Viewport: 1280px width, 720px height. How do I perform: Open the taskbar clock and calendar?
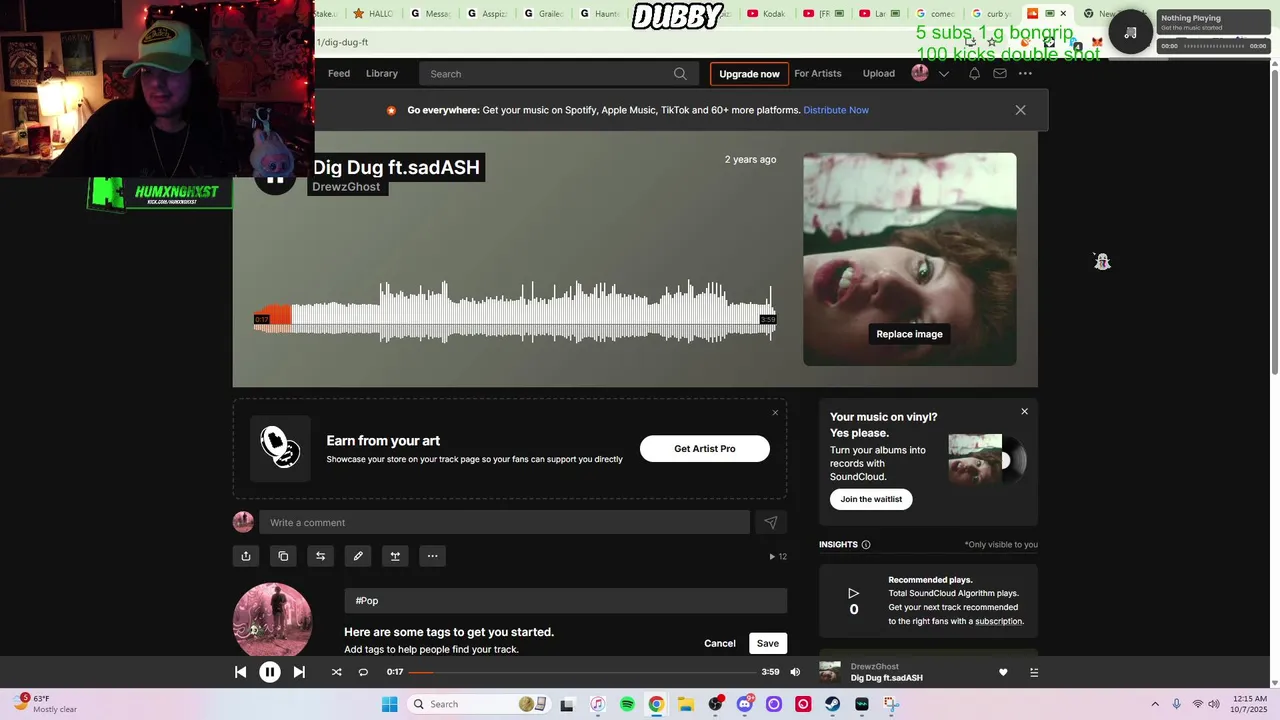click(x=1250, y=704)
